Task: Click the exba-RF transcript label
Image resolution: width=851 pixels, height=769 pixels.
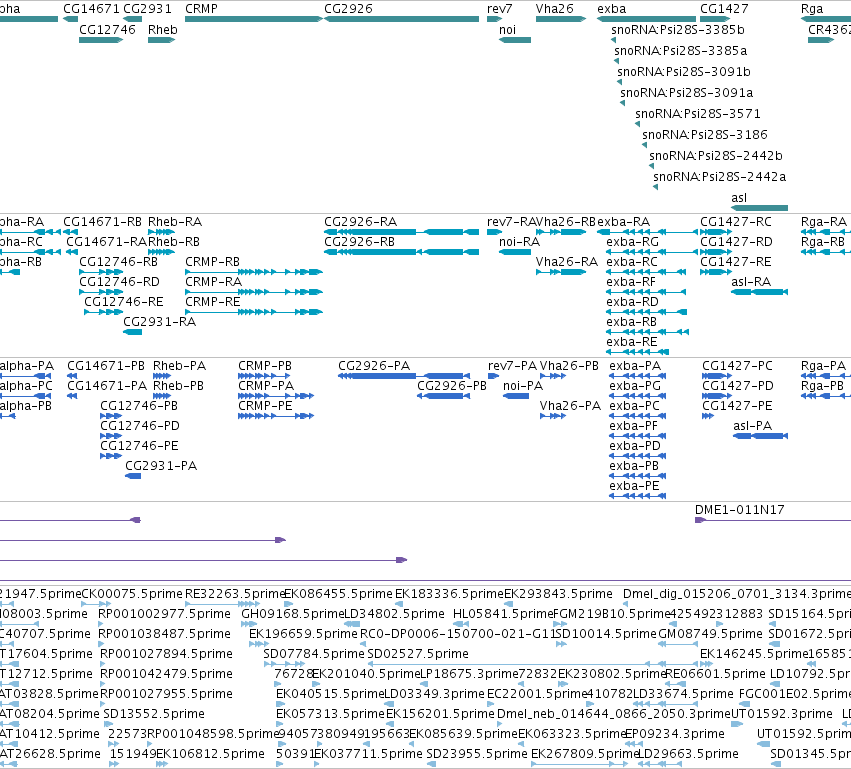Action: 631,282
